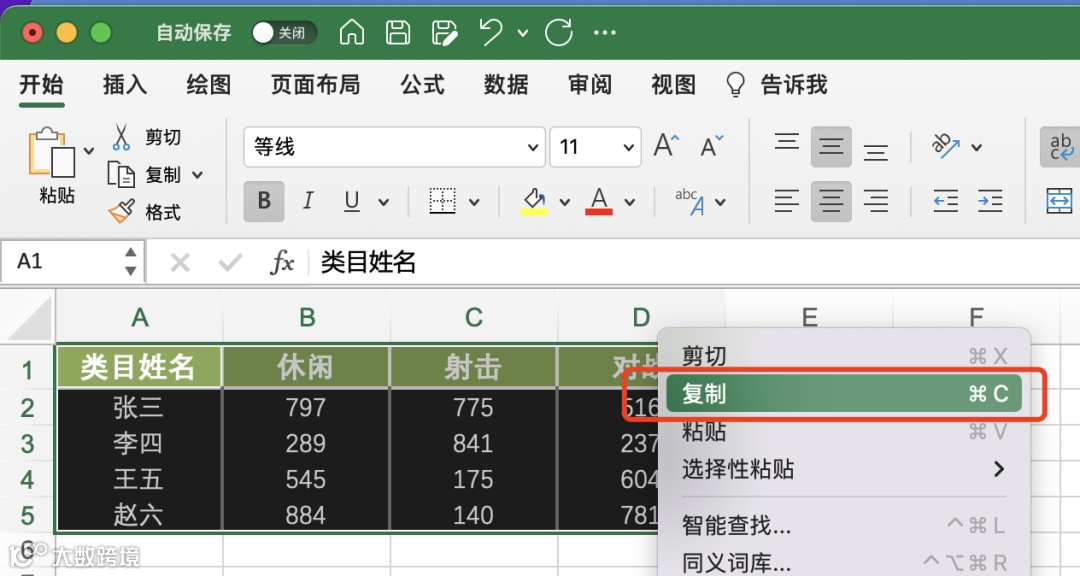Open the 绘图 tab
Screen dimensions: 1080x576
click(x=209, y=85)
